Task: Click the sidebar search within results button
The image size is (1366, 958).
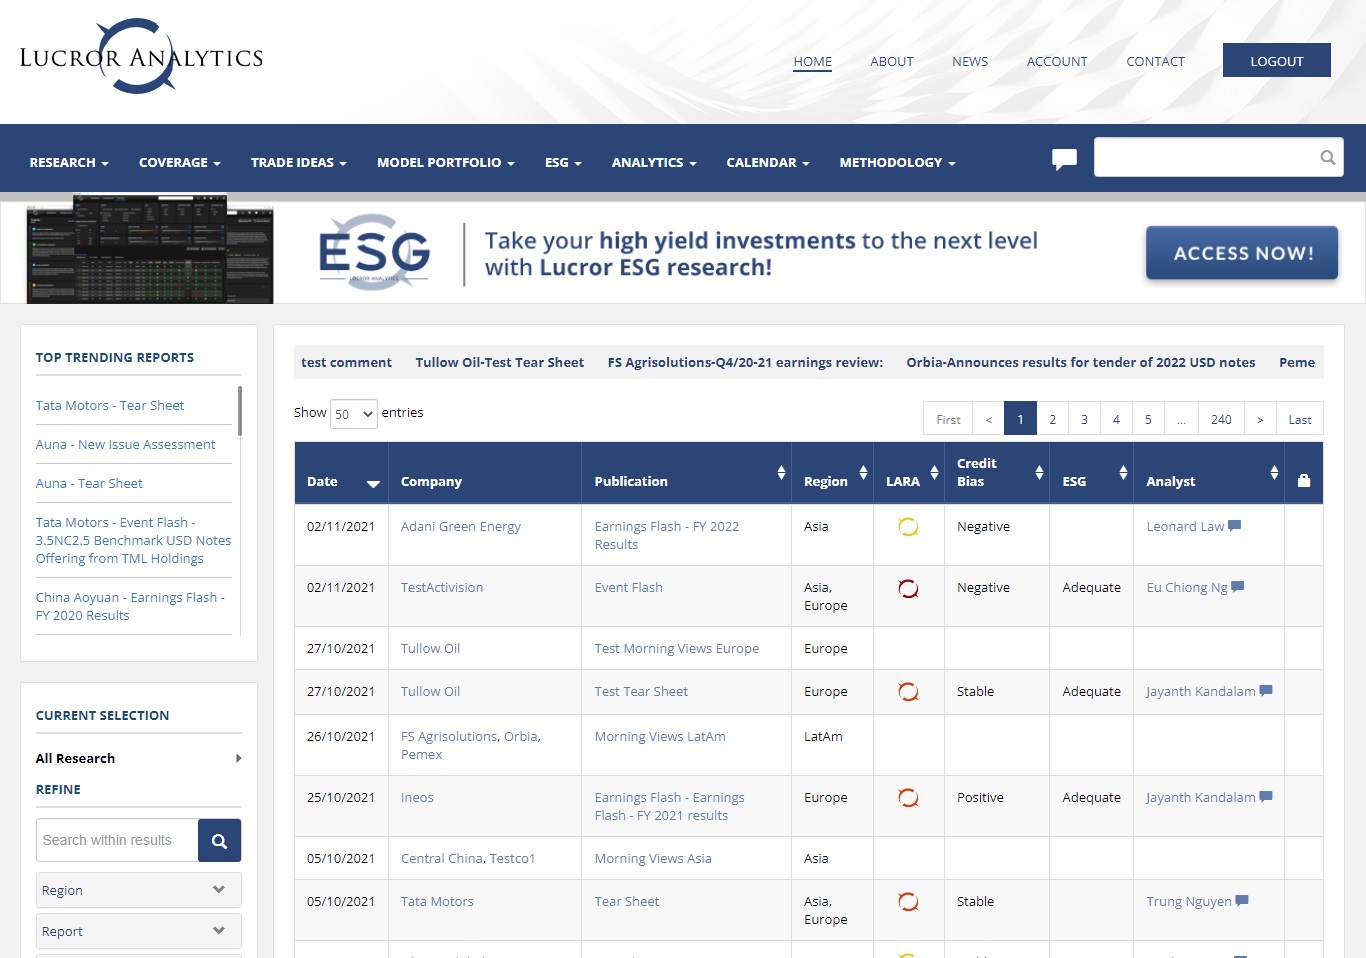Action: pyautogui.click(x=219, y=841)
